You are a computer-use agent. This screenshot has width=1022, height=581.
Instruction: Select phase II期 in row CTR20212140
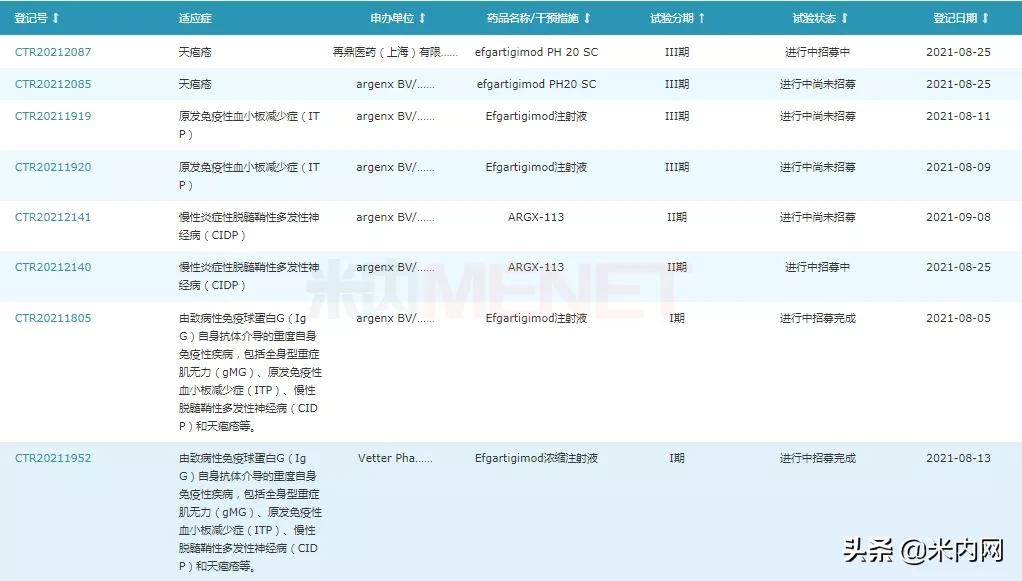[677, 267]
